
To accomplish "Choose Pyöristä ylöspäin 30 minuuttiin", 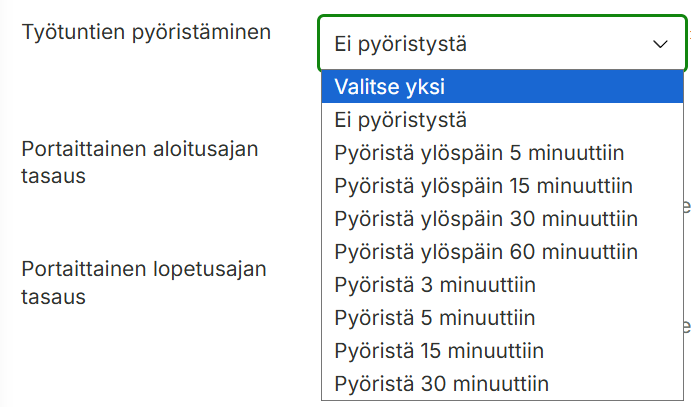I will 502,218.
